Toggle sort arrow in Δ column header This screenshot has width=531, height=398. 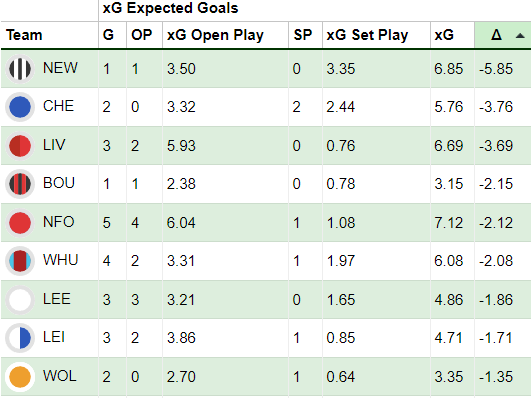520,36
